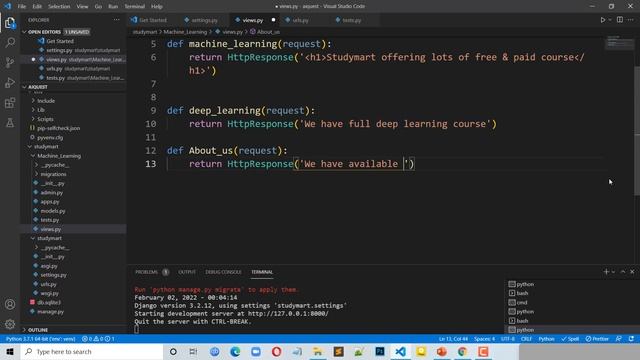
Task: Close the terminal panel
Action: [x=632, y=272]
